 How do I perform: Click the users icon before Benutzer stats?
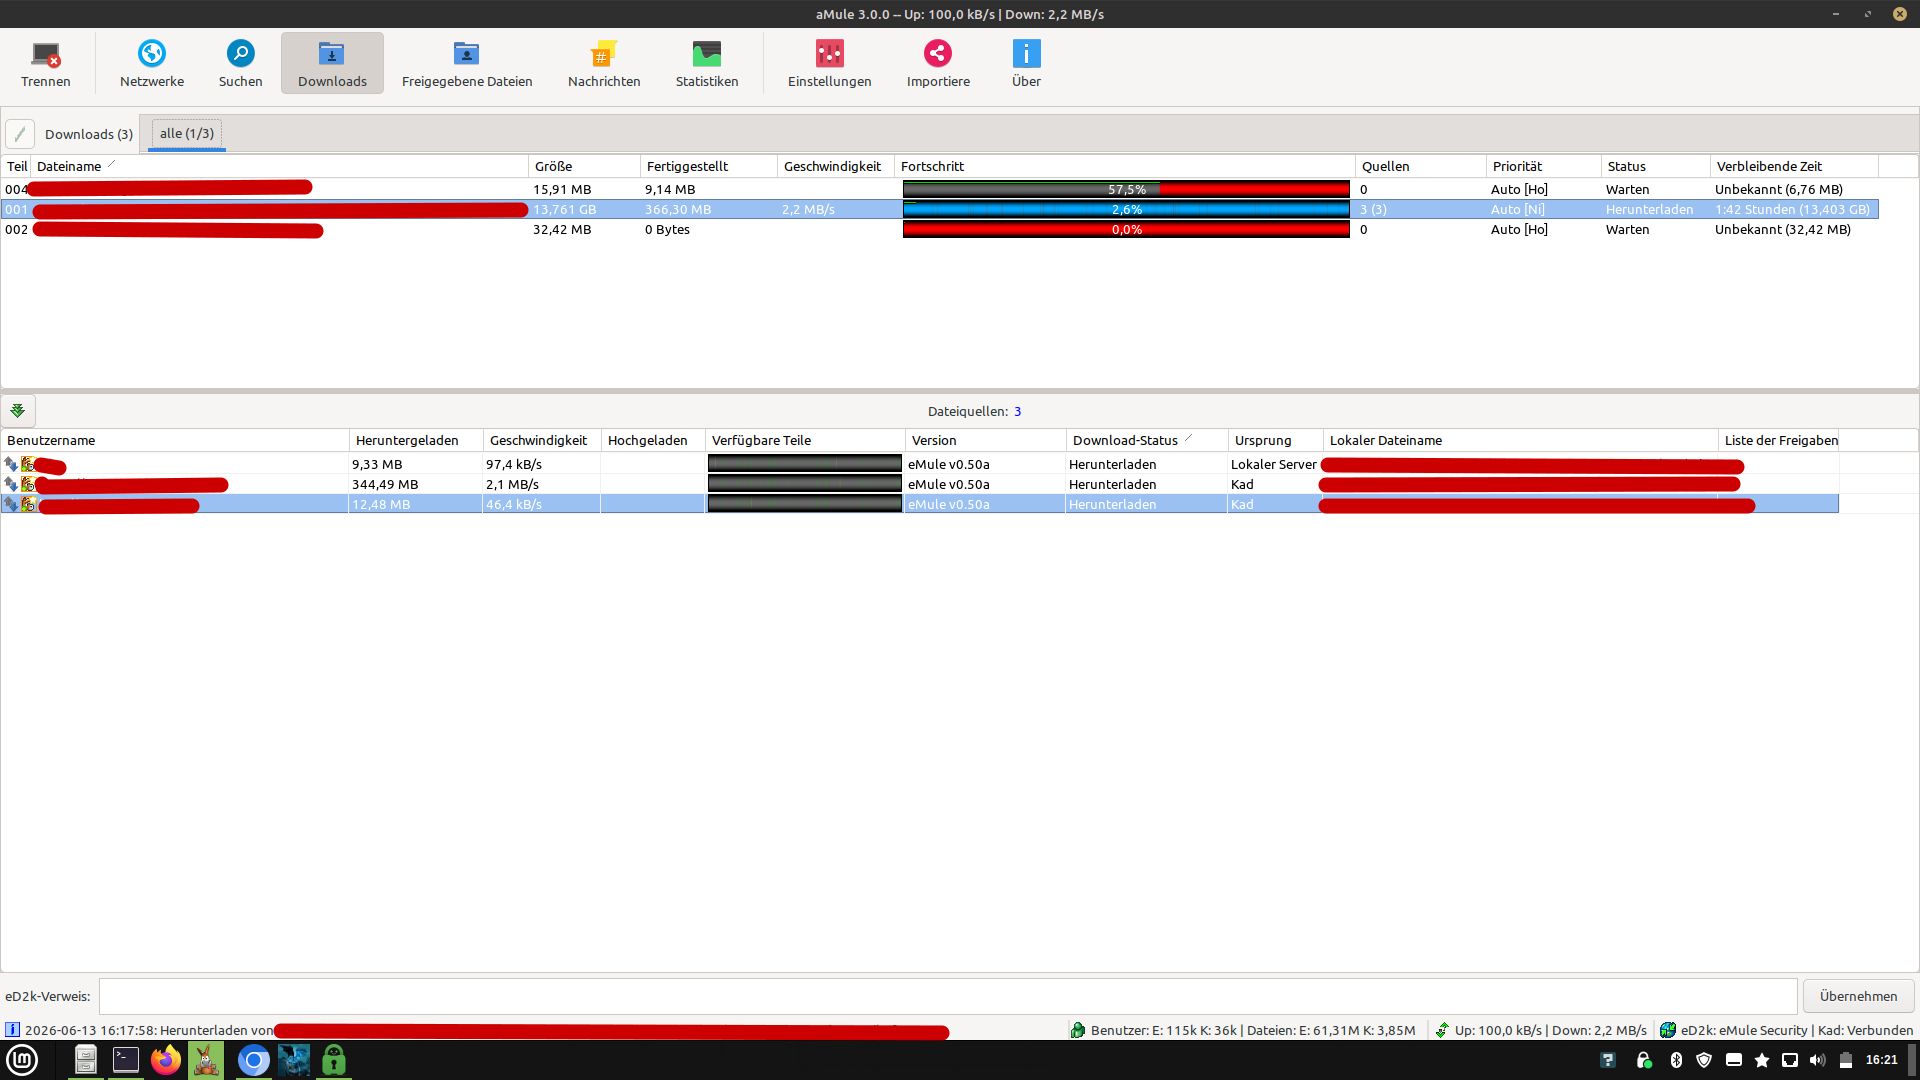point(1078,1030)
